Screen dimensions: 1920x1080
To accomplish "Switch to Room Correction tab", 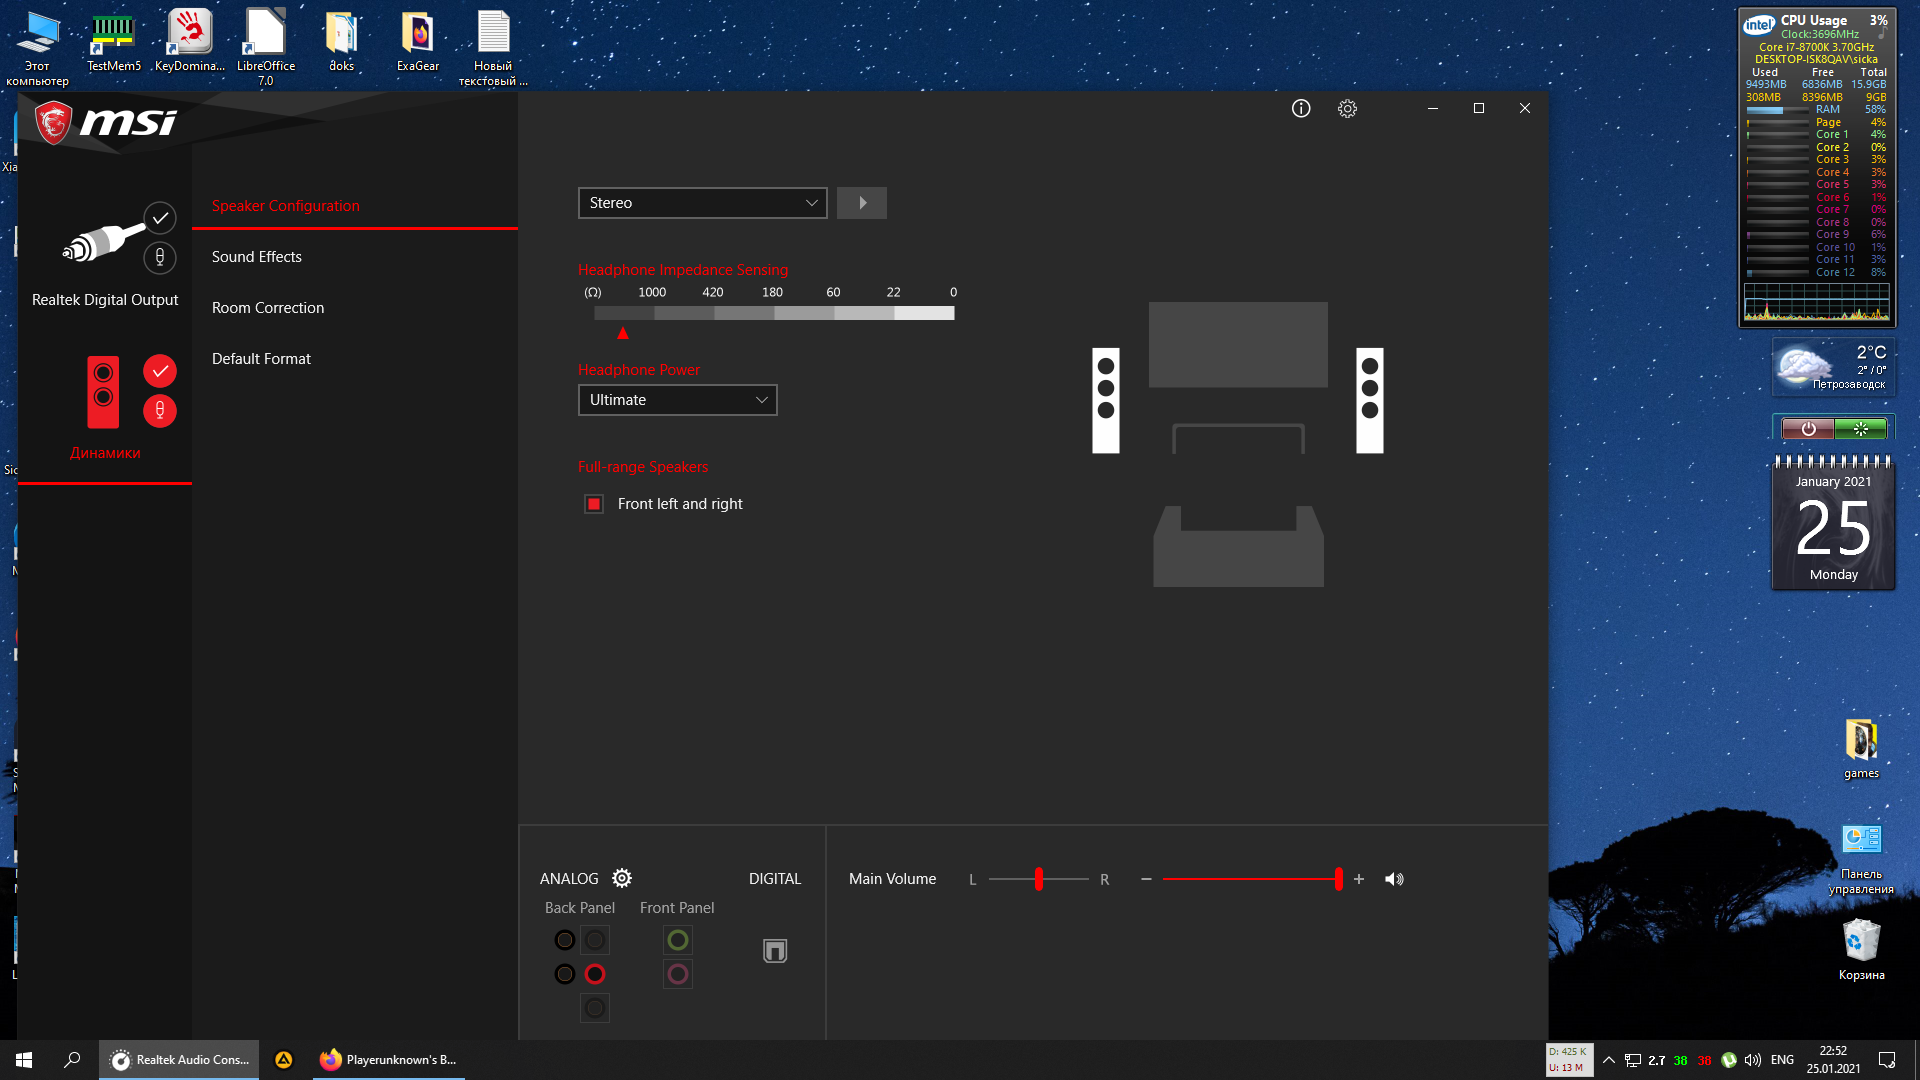I will click(x=268, y=308).
